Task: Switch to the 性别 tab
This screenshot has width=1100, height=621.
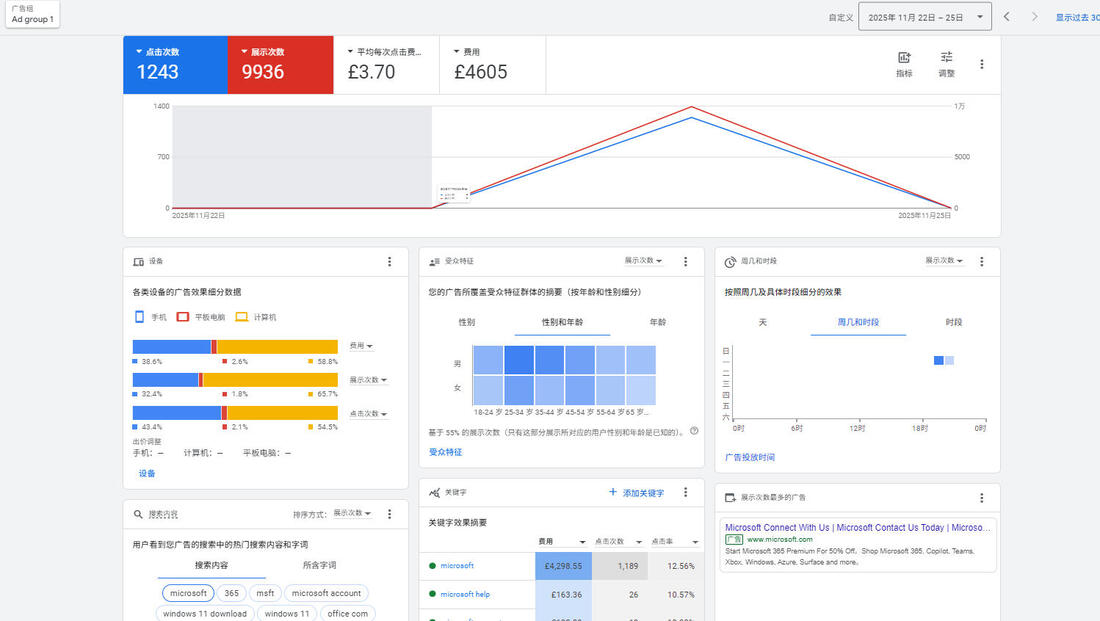Action: pyautogui.click(x=466, y=323)
